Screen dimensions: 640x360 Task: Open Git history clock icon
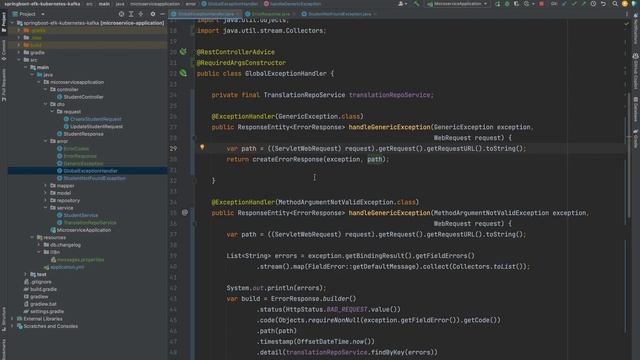[x=593, y=4]
